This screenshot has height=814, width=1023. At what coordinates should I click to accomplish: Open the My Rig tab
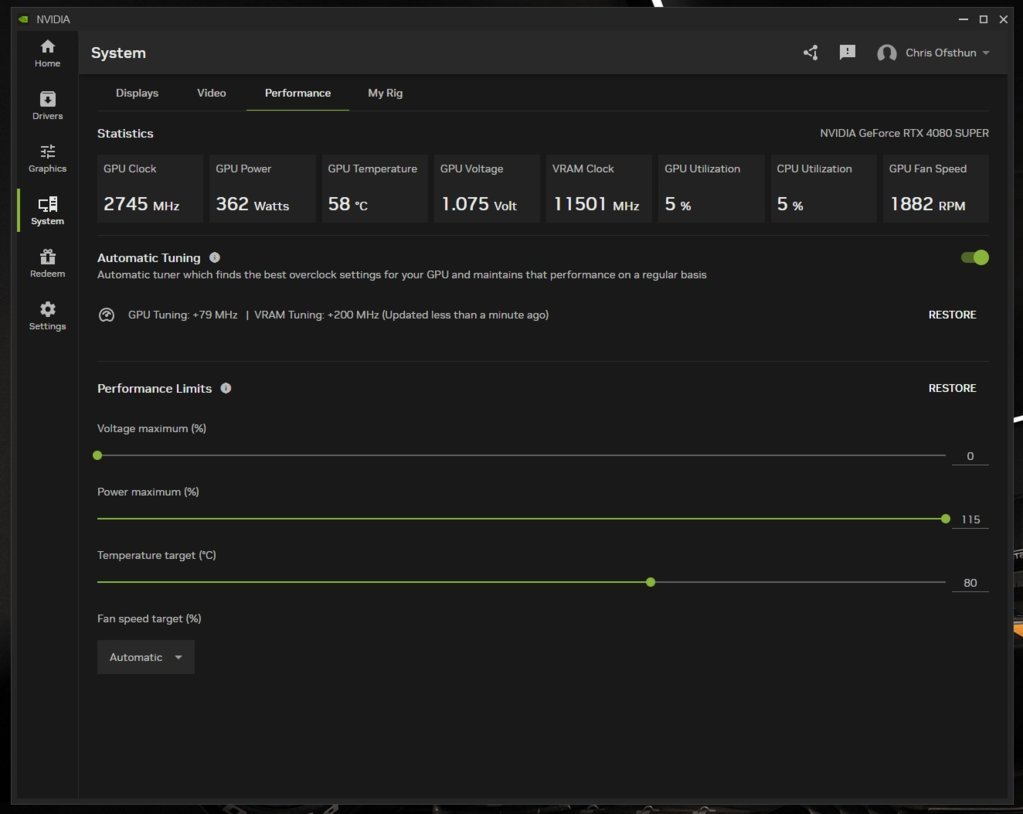click(385, 93)
